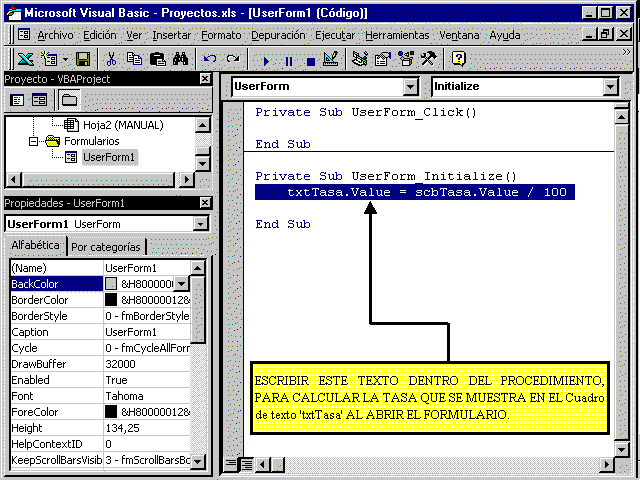Open Depuración menu

(278, 36)
